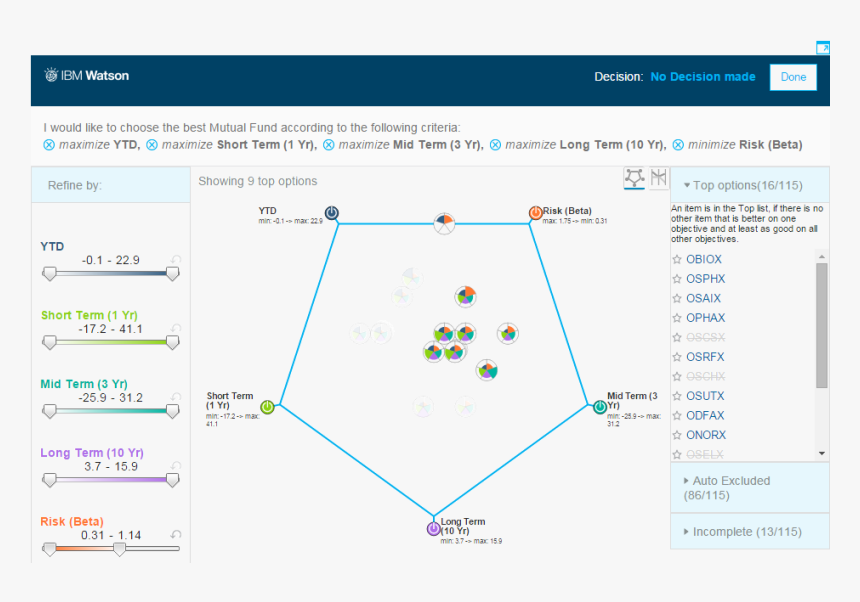This screenshot has width=860, height=602.
Task: Click the YTD slider minimum handle
Action: pos(49,274)
